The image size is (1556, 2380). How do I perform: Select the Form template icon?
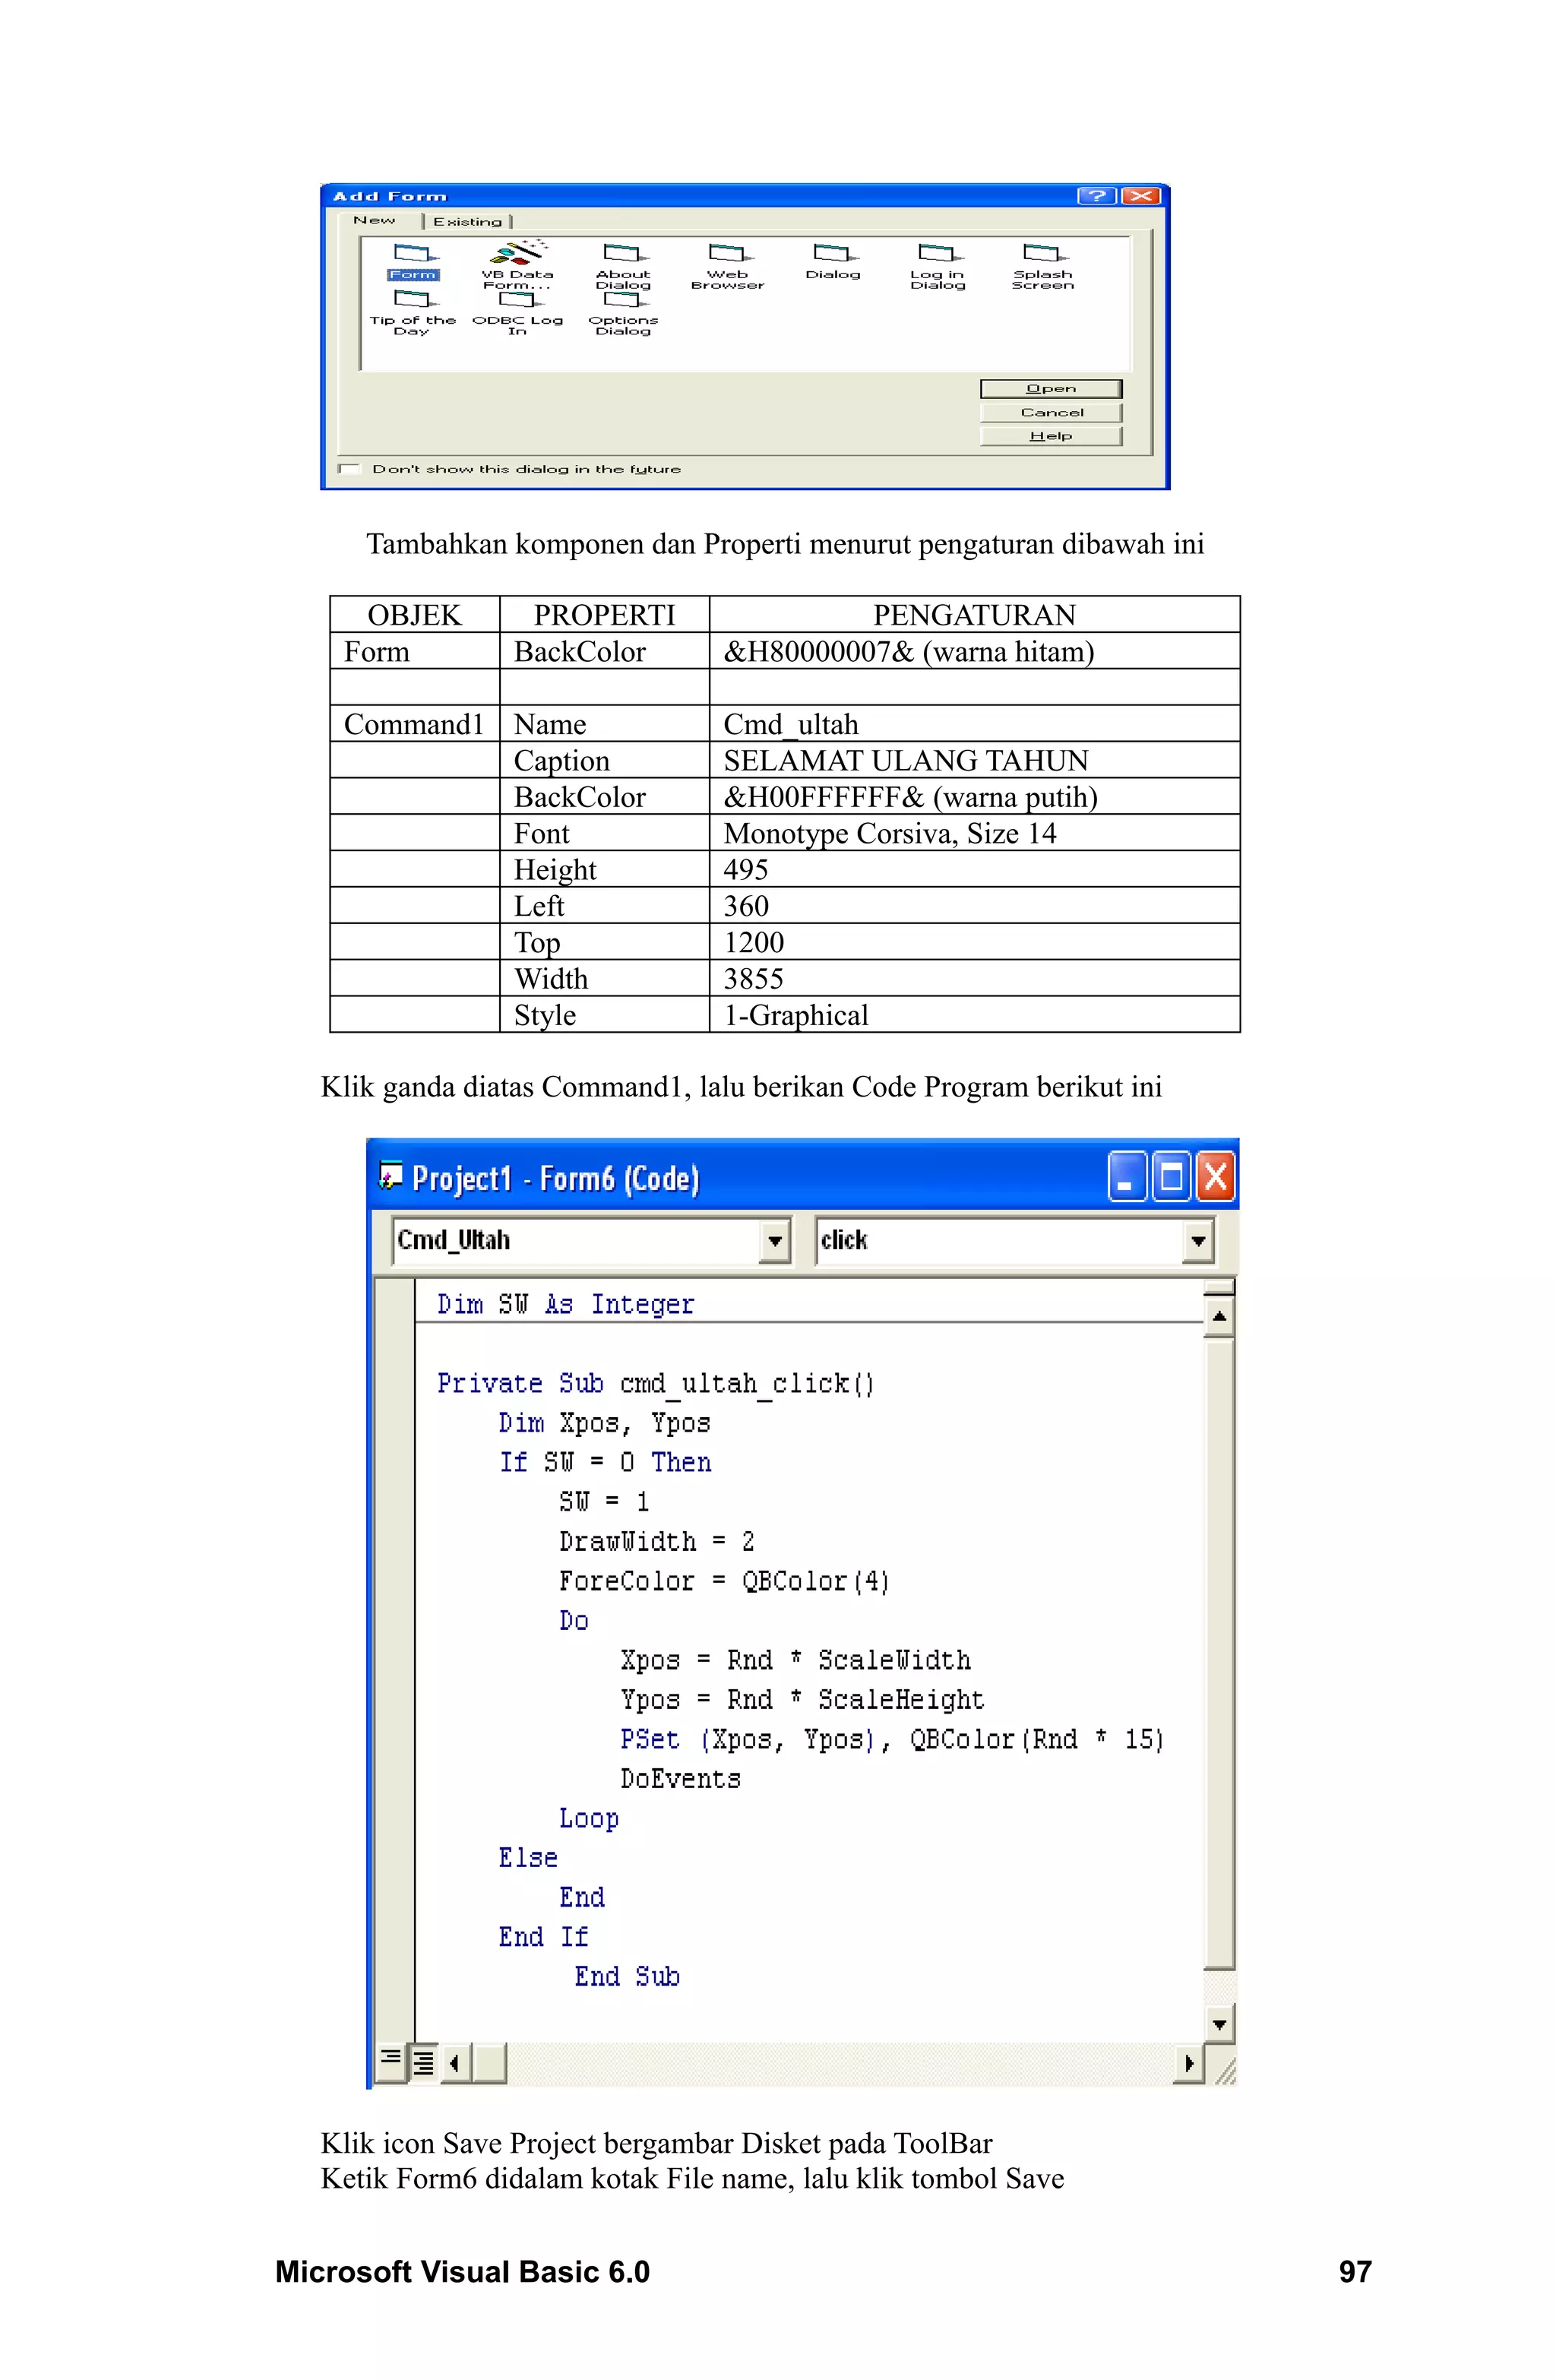[x=411, y=254]
